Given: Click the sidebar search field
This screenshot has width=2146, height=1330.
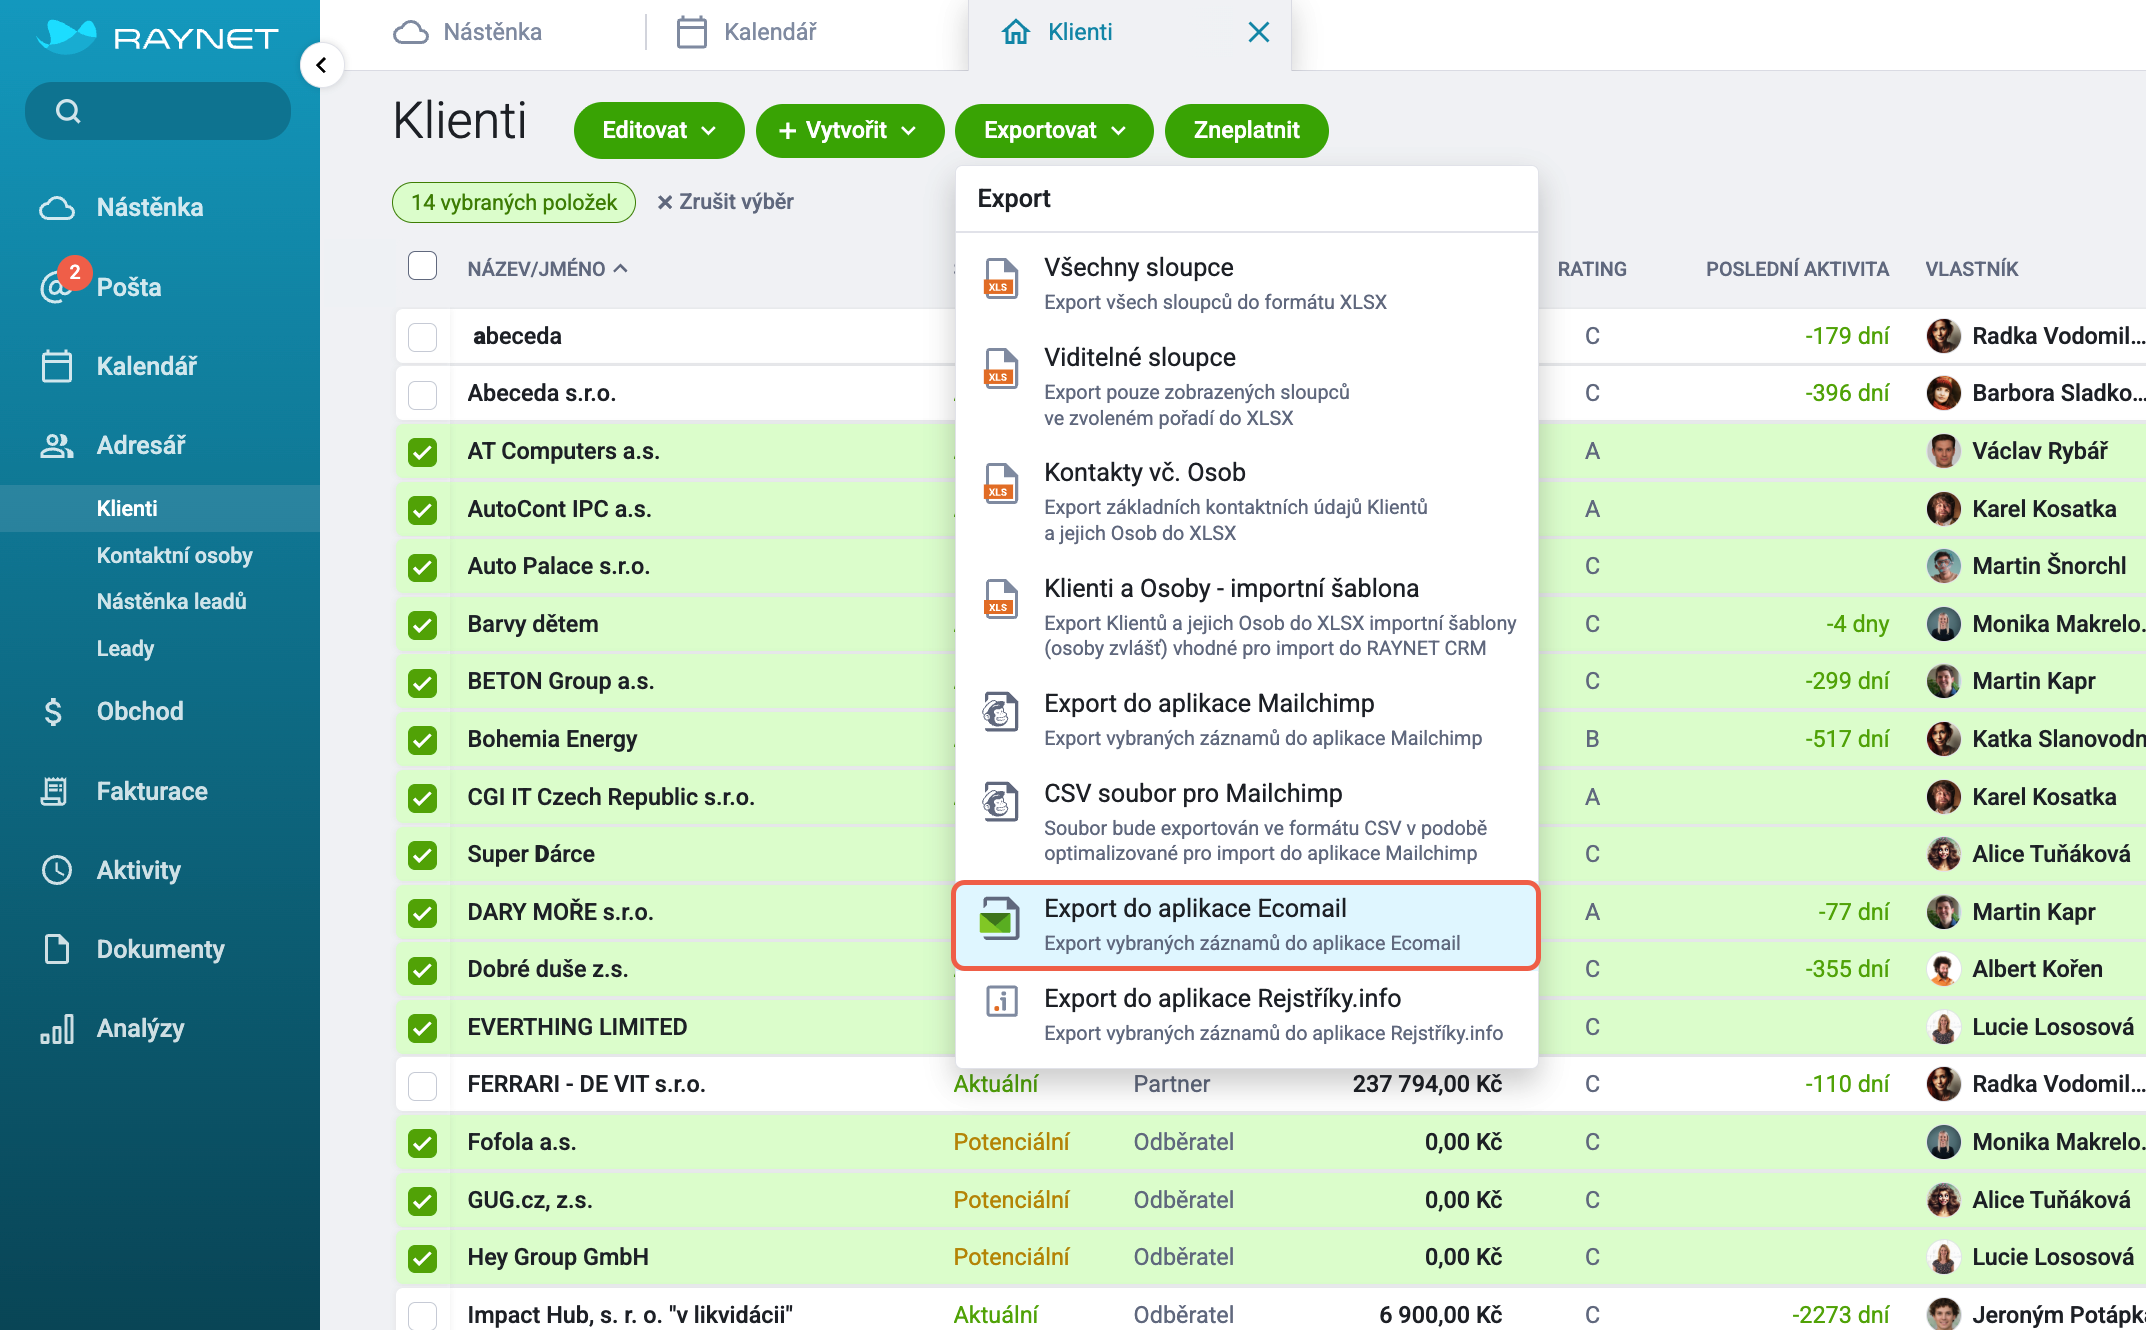Looking at the screenshot, I should point(158,111).
